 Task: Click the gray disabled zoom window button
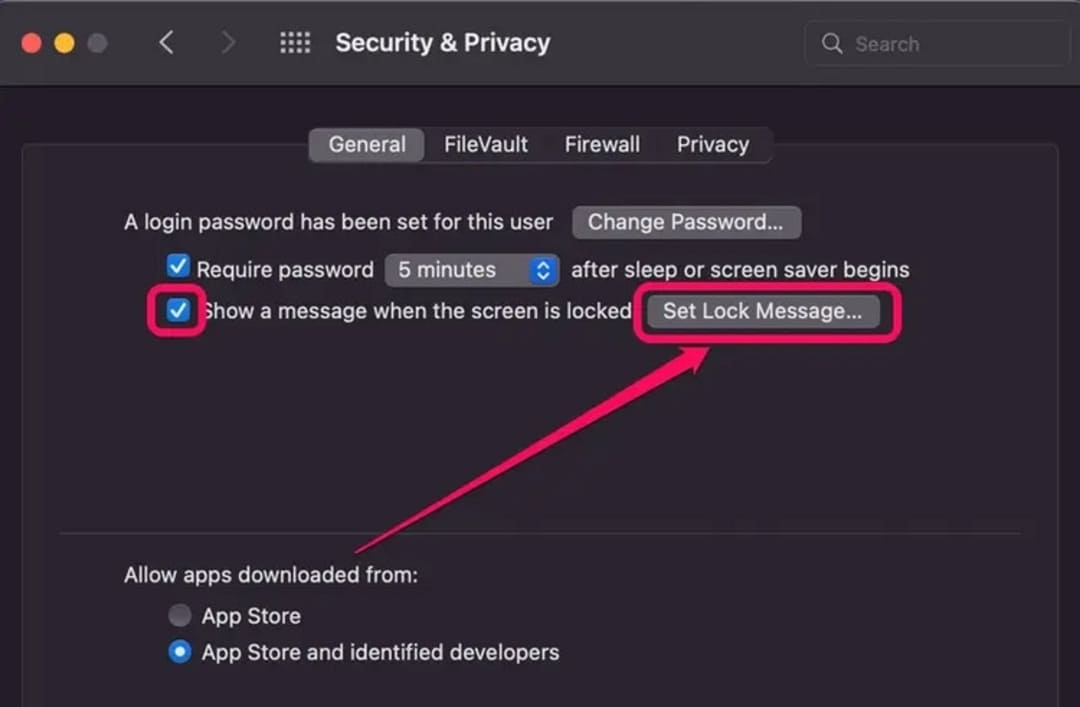[97, 43]
